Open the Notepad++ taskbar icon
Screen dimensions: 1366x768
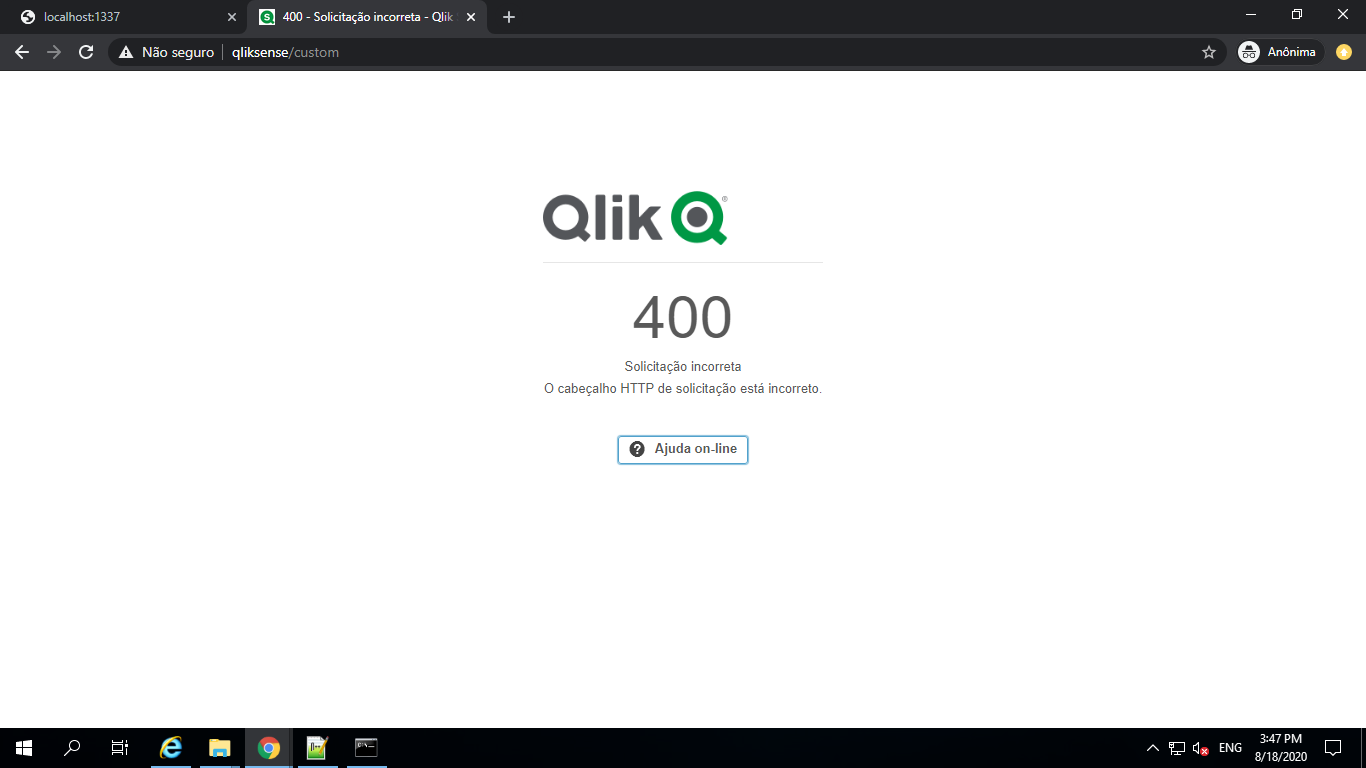click(317, 748)
